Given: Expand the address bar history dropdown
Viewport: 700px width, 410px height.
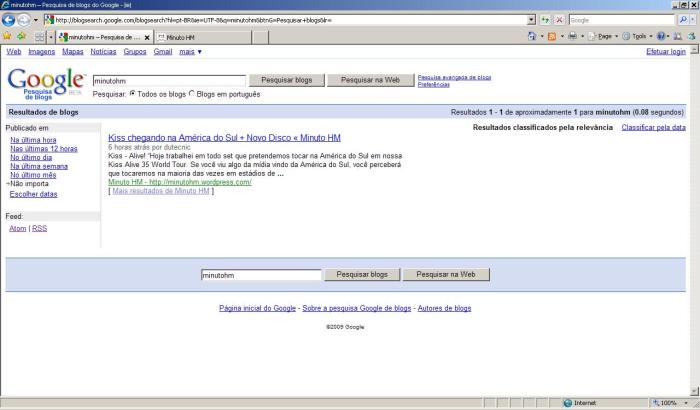Looking at the screenshot, I should click(x=531, y=20).
